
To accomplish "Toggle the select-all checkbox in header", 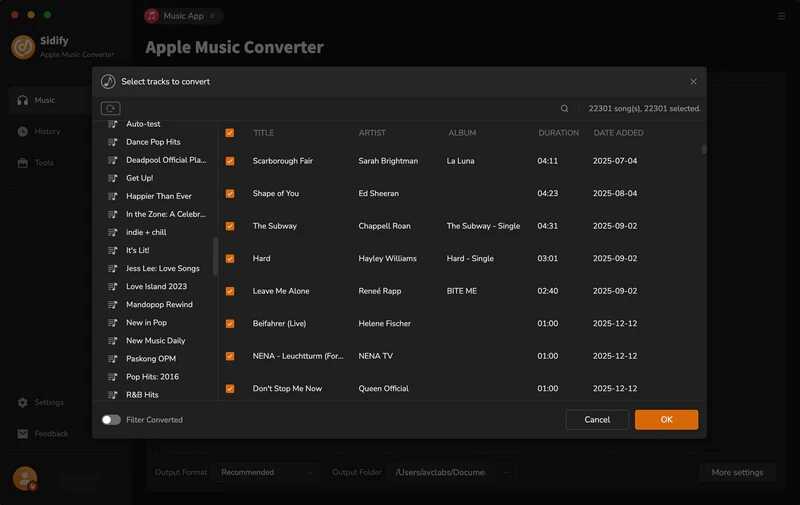I will (x=230, y=133).
